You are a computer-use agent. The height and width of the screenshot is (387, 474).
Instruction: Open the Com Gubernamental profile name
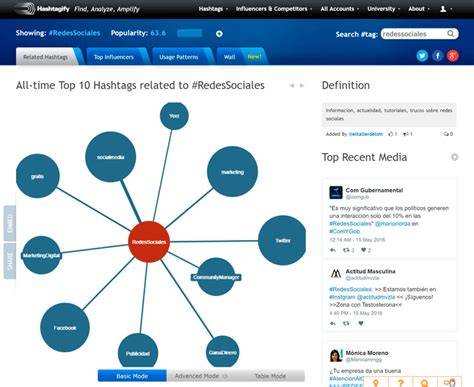coord(374,190)
